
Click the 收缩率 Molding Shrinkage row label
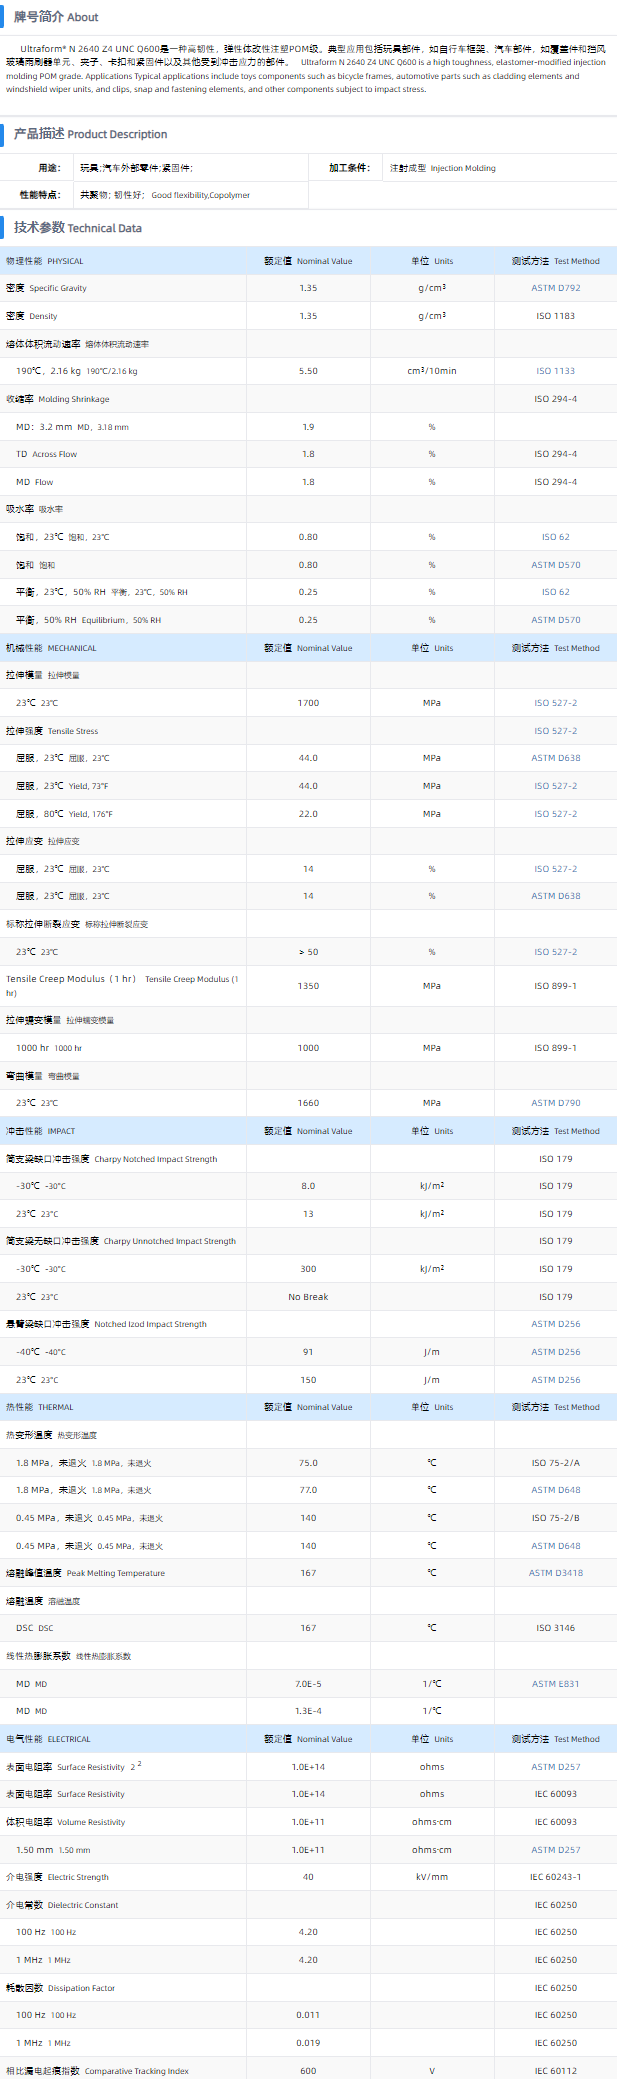pos(58,399)
